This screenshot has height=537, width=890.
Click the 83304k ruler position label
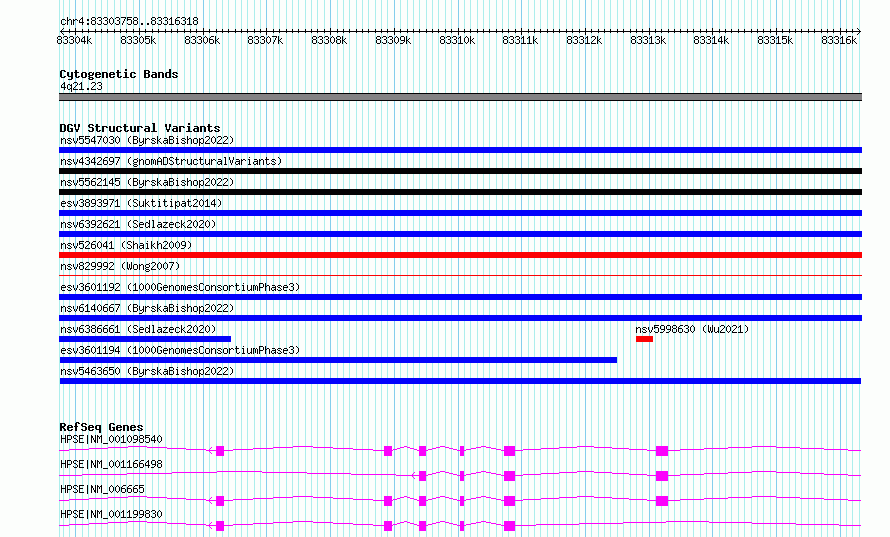(x=74, y=40)
